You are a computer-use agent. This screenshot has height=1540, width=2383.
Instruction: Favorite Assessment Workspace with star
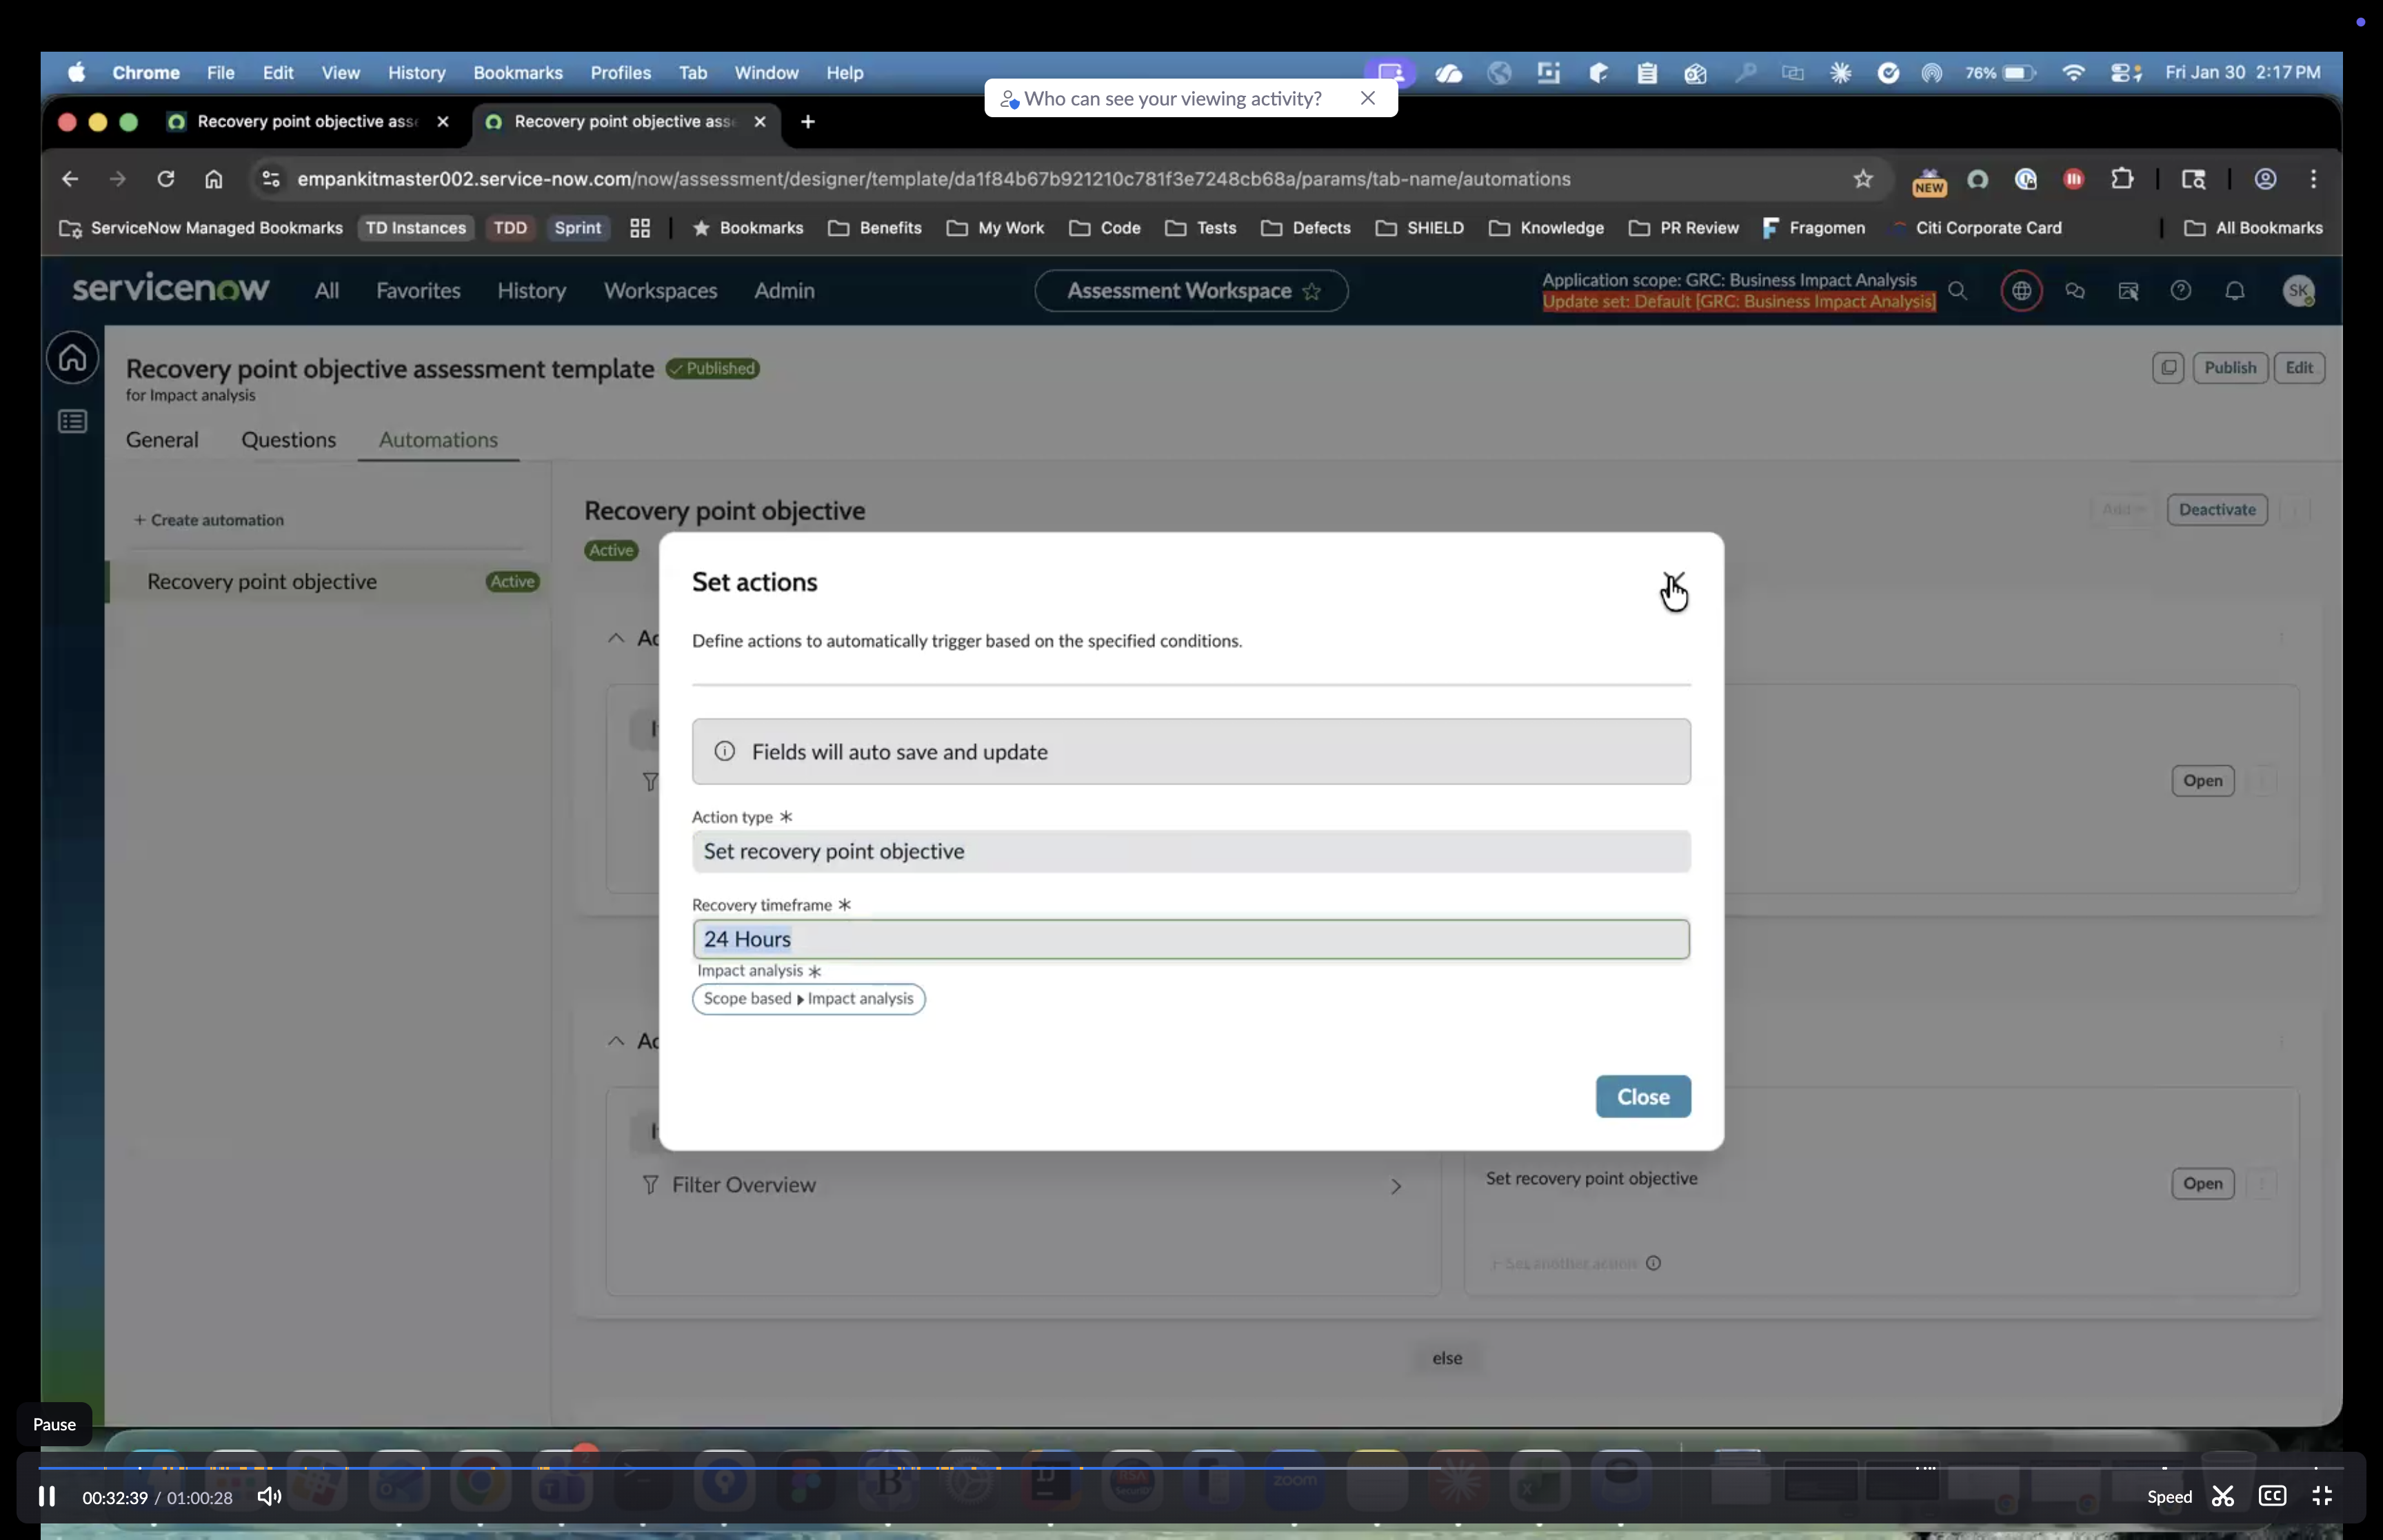coord(1311,291)
